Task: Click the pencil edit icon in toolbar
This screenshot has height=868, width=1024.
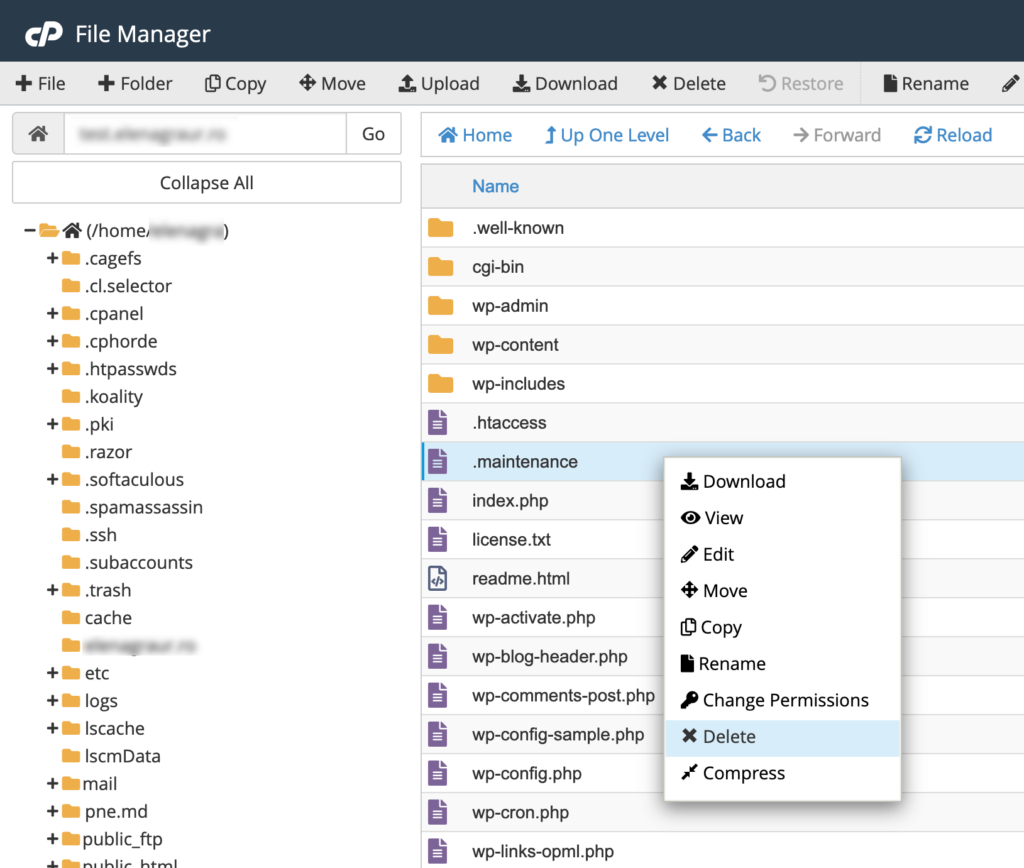Action: (x=1010, y=84)
